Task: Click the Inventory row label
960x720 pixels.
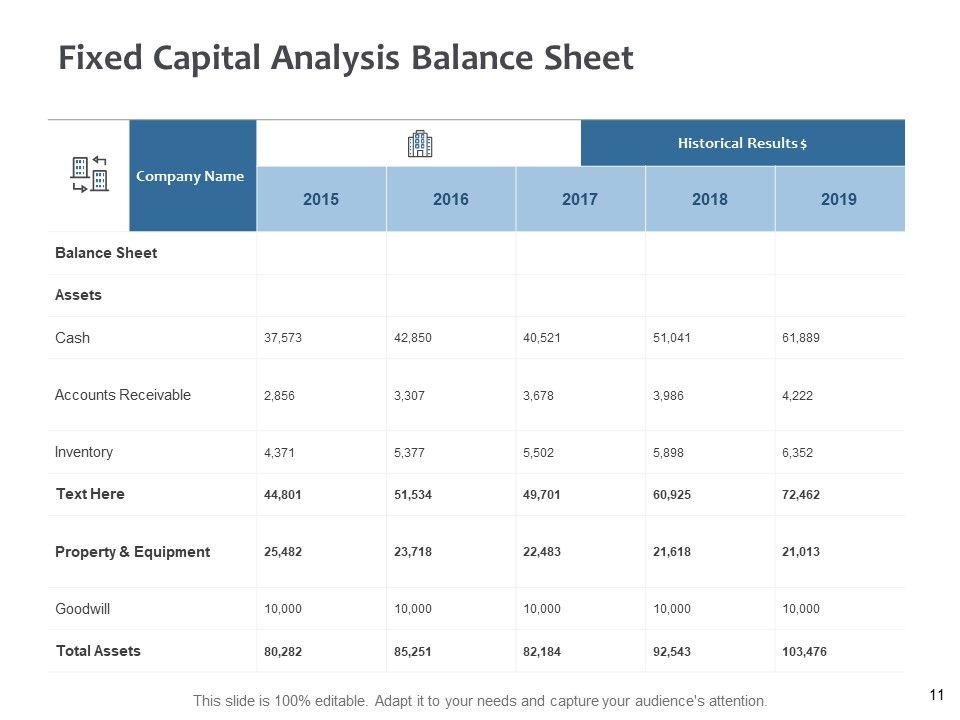Action: (84, 452)
